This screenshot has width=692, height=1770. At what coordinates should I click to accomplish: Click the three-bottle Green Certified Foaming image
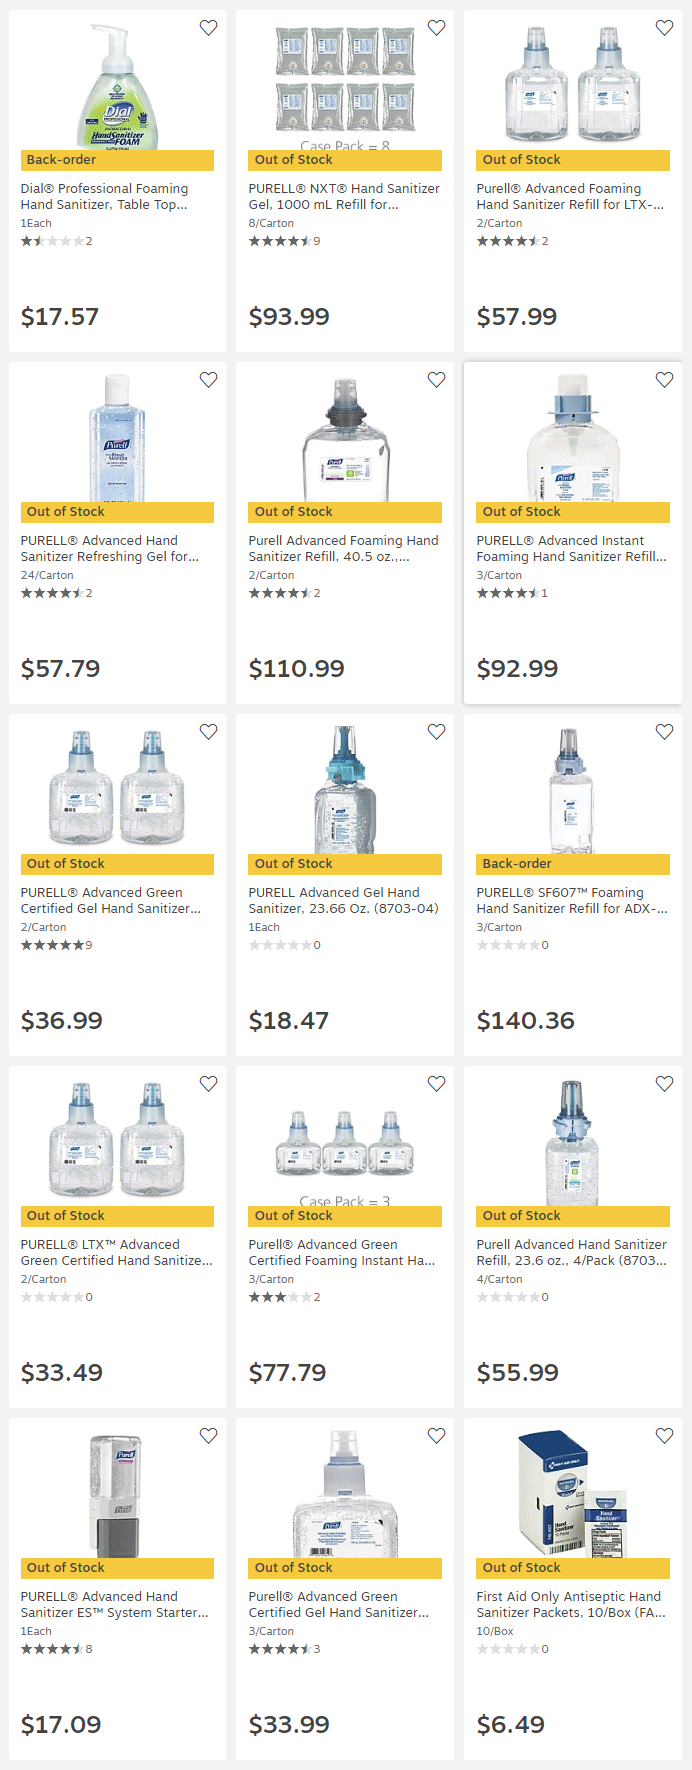click(x=344, y=1142)
